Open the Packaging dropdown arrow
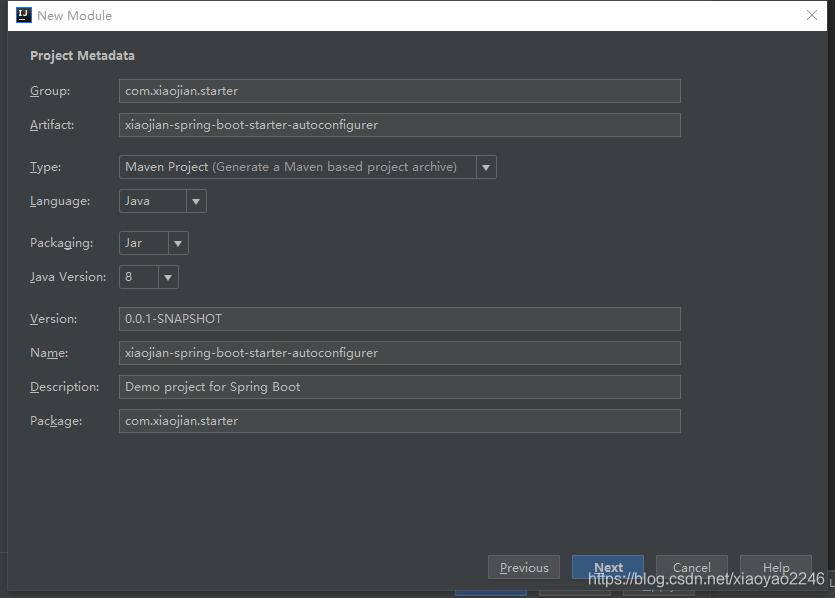 point(178,243)
